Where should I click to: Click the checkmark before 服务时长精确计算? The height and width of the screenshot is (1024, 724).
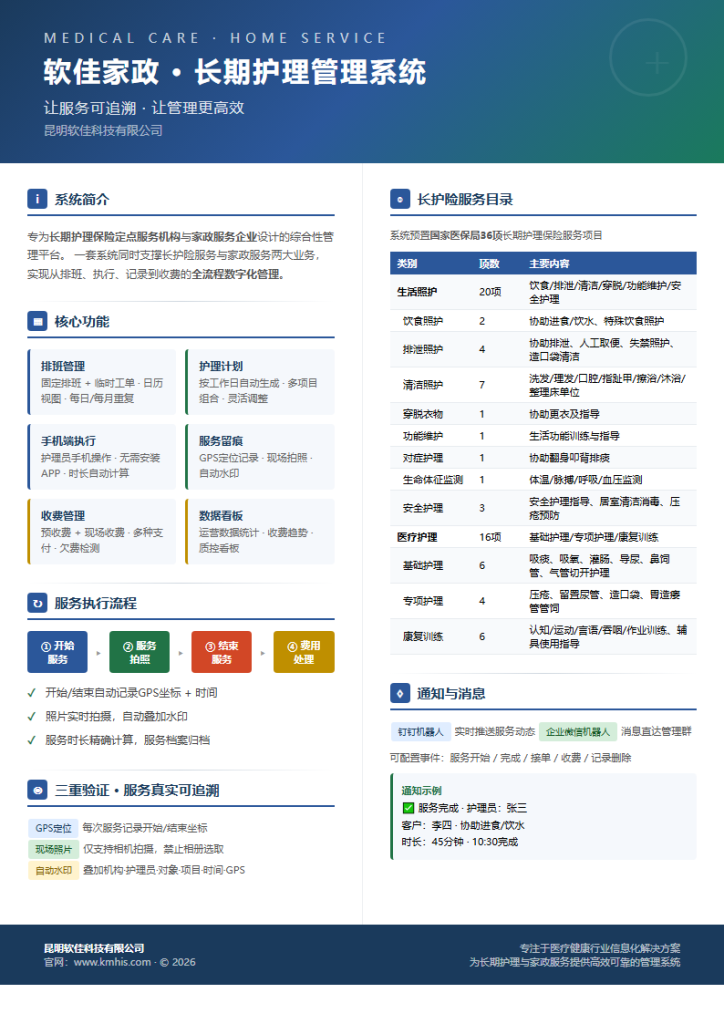pyautogui.click(x=31, y=740)
